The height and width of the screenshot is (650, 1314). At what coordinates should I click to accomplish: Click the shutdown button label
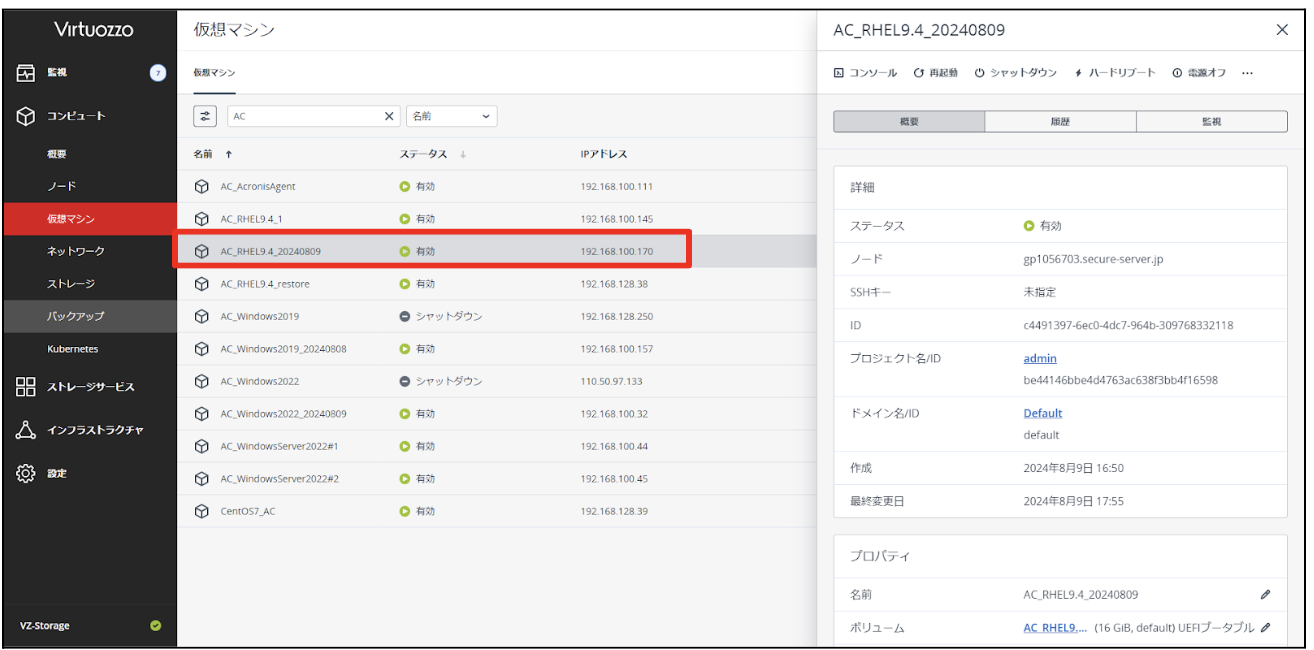coord(1023,73)
